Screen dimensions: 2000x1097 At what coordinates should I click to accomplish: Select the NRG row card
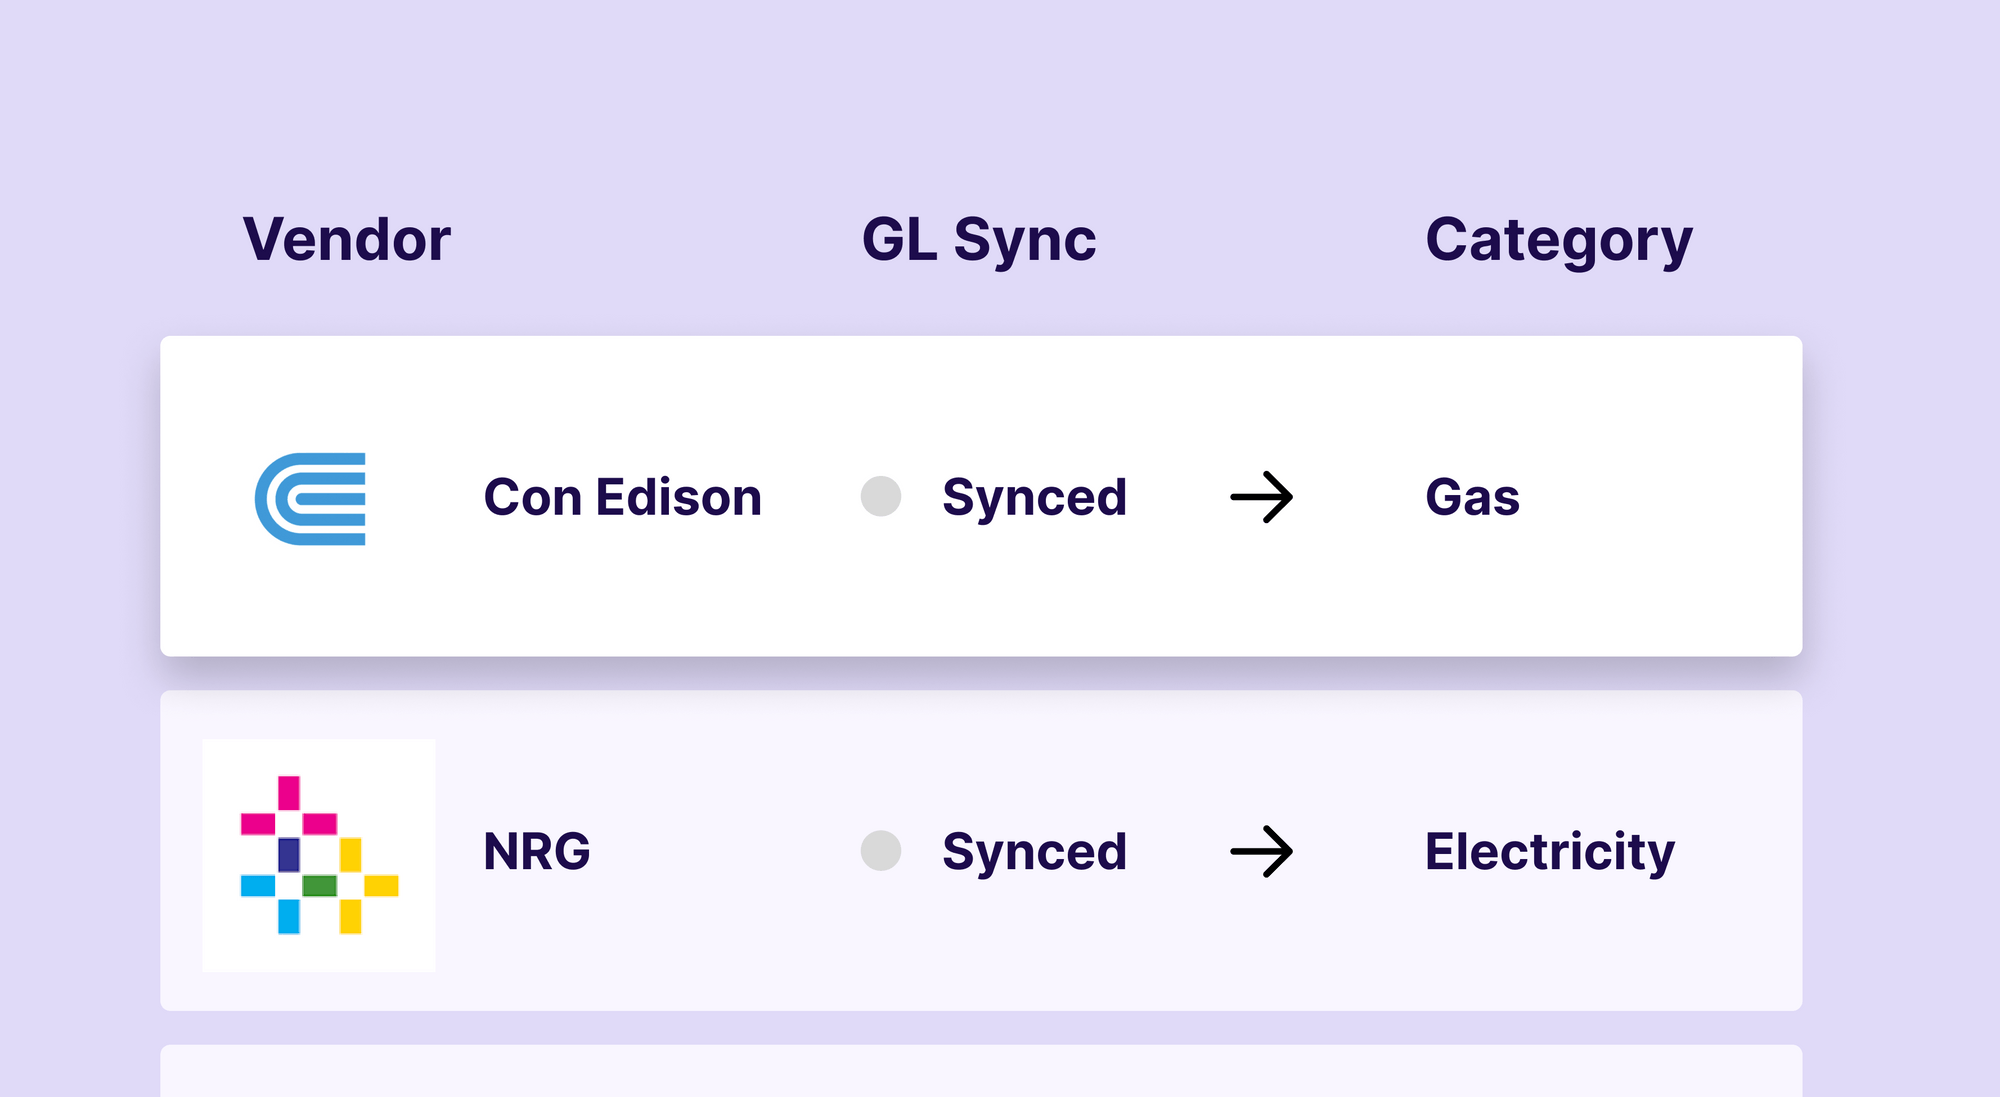980,960
